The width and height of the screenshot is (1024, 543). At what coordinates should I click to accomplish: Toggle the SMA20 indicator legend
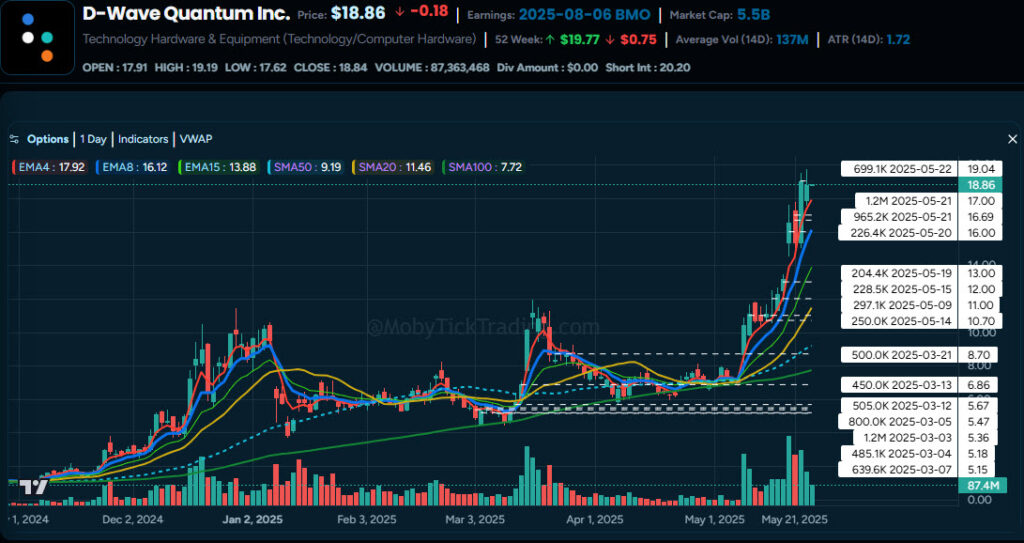click(393, 167)
